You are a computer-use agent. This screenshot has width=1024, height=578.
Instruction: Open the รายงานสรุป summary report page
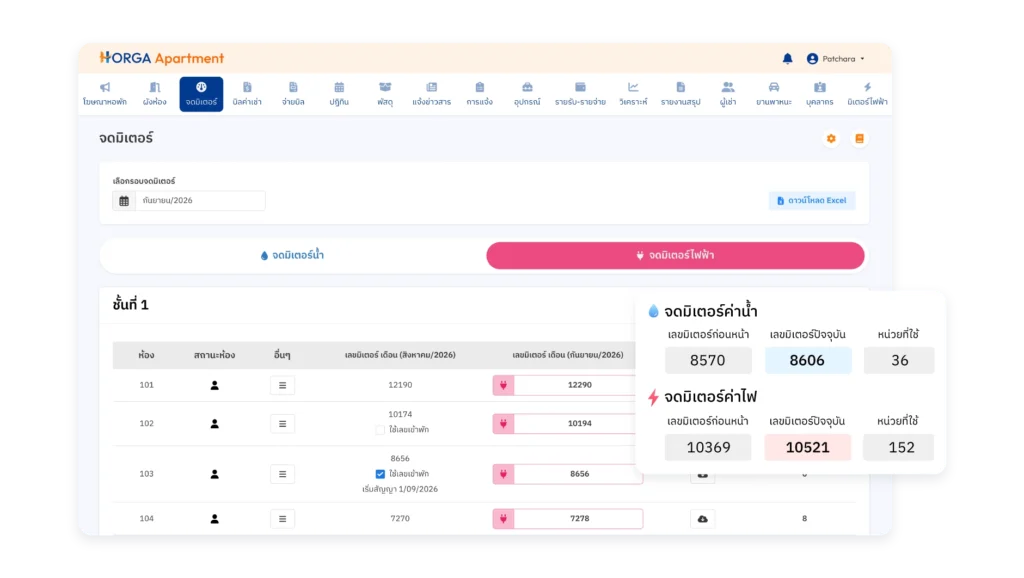click(x=680, y=94)
